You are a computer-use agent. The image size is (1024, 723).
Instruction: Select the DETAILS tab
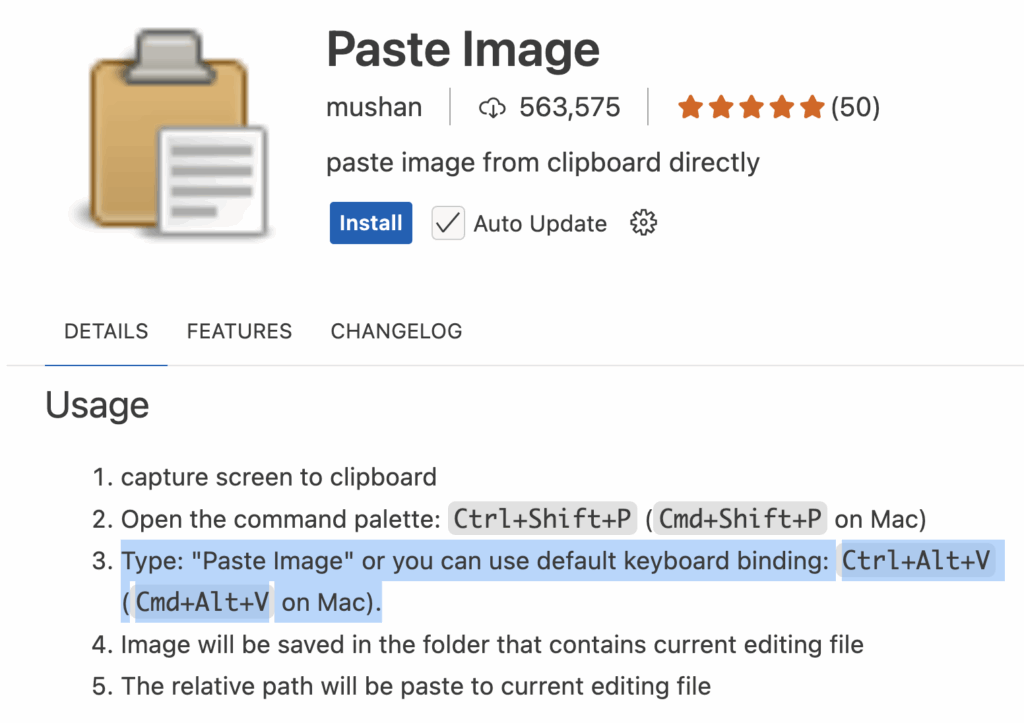[x=106, y=331]
